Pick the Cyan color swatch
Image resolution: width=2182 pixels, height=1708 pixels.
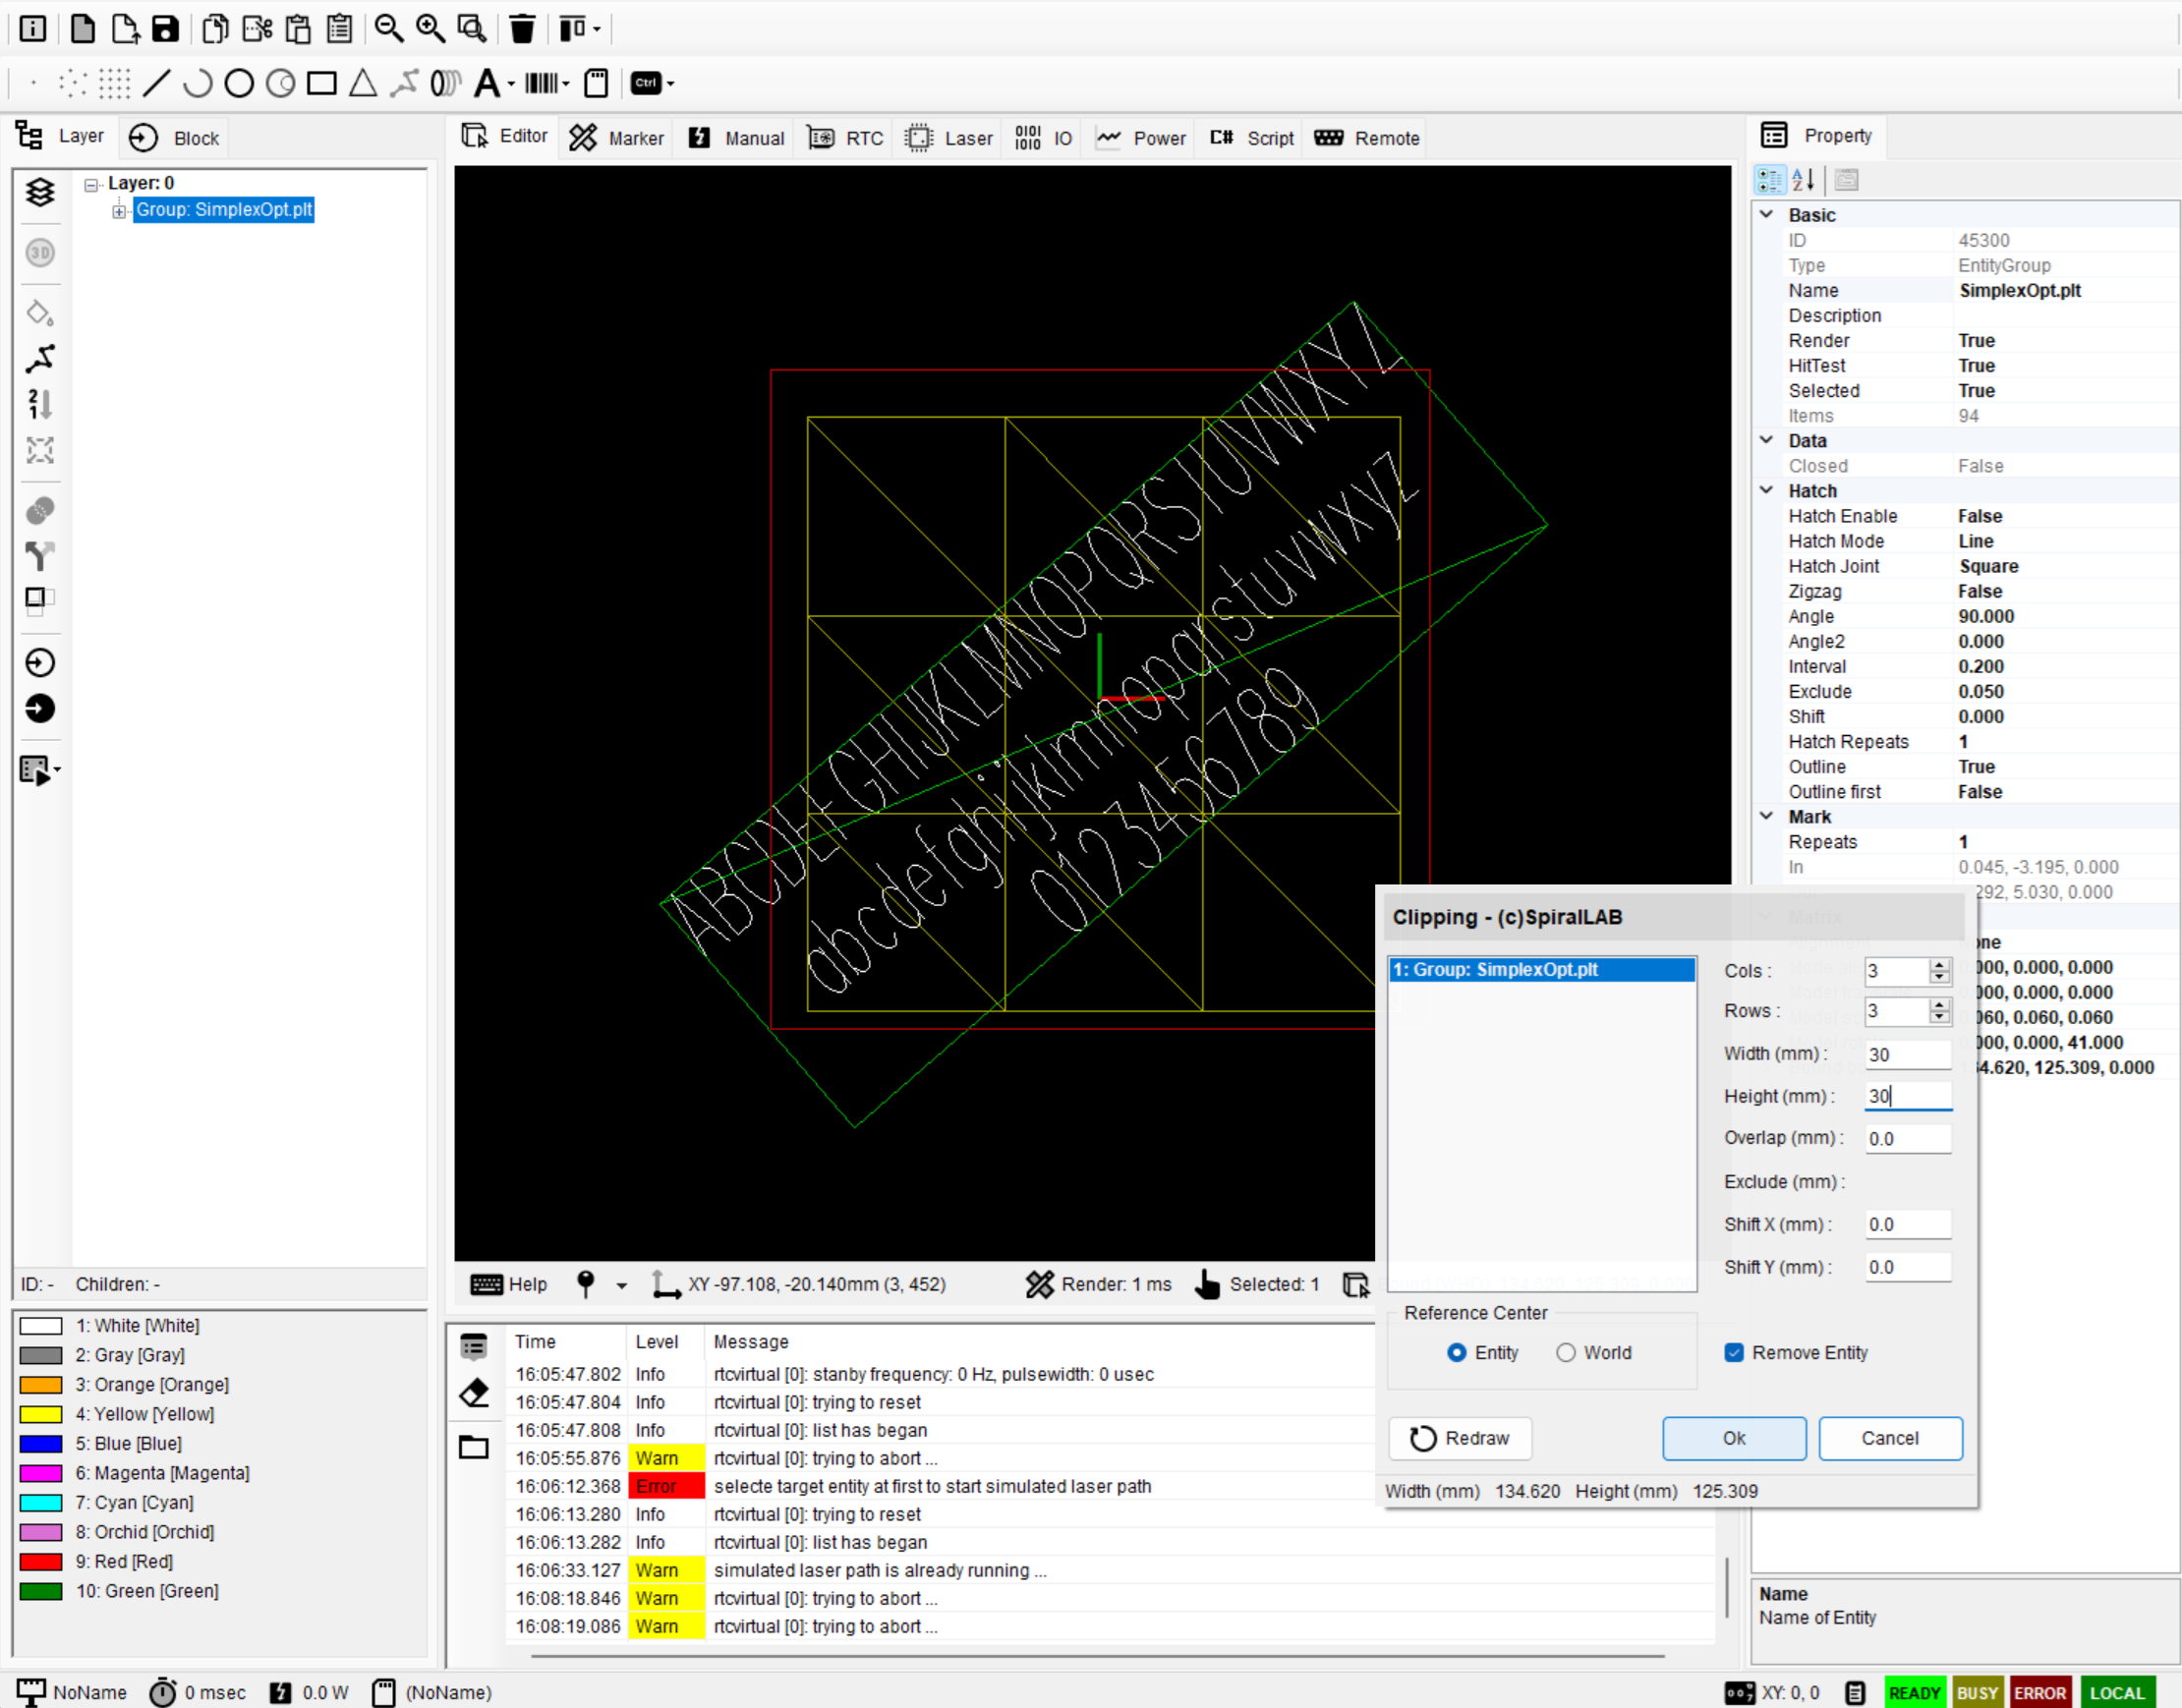coord(41,1503)
